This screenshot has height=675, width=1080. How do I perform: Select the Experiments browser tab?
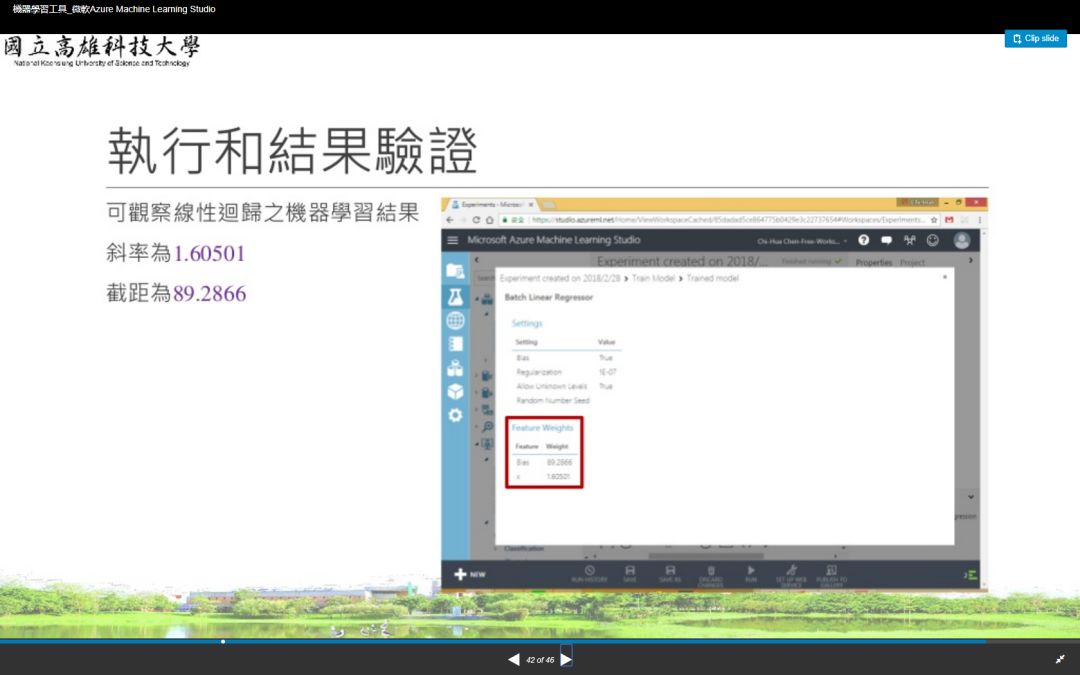click(492, 205)
